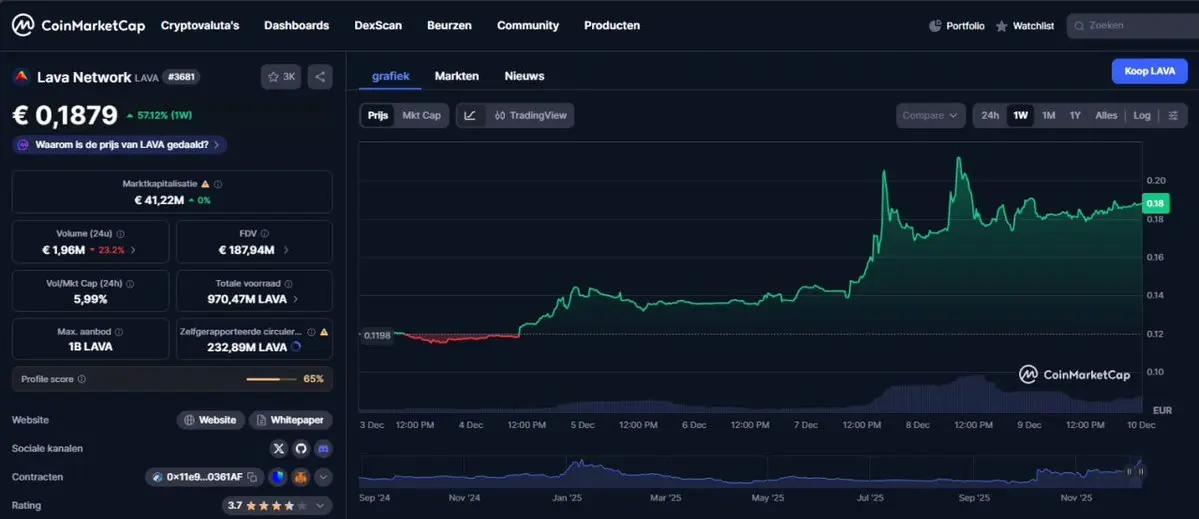Click the circulating supply warning triangle
Image resolution: width=1199 pixels, height=519 pixels.
pyautogui.click(x=324, y=332)
